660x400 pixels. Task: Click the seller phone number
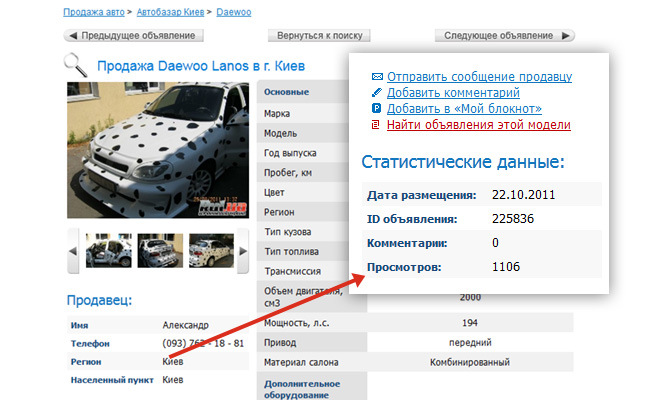[x=203, y=343]
